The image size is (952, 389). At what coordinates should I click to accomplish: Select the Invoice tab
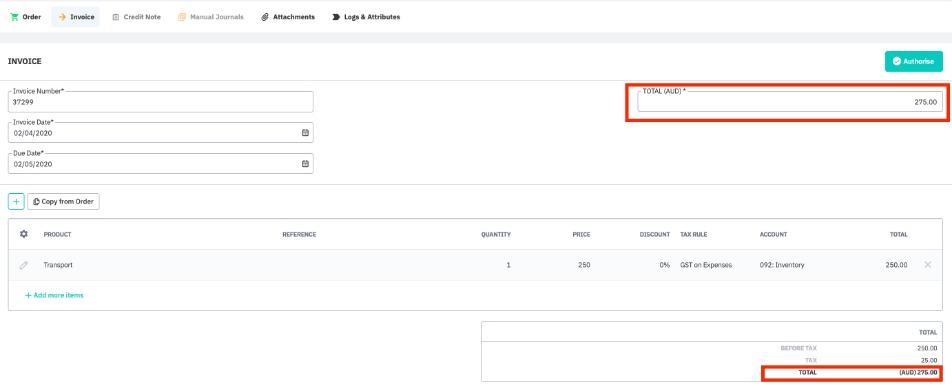click(76, 17)
